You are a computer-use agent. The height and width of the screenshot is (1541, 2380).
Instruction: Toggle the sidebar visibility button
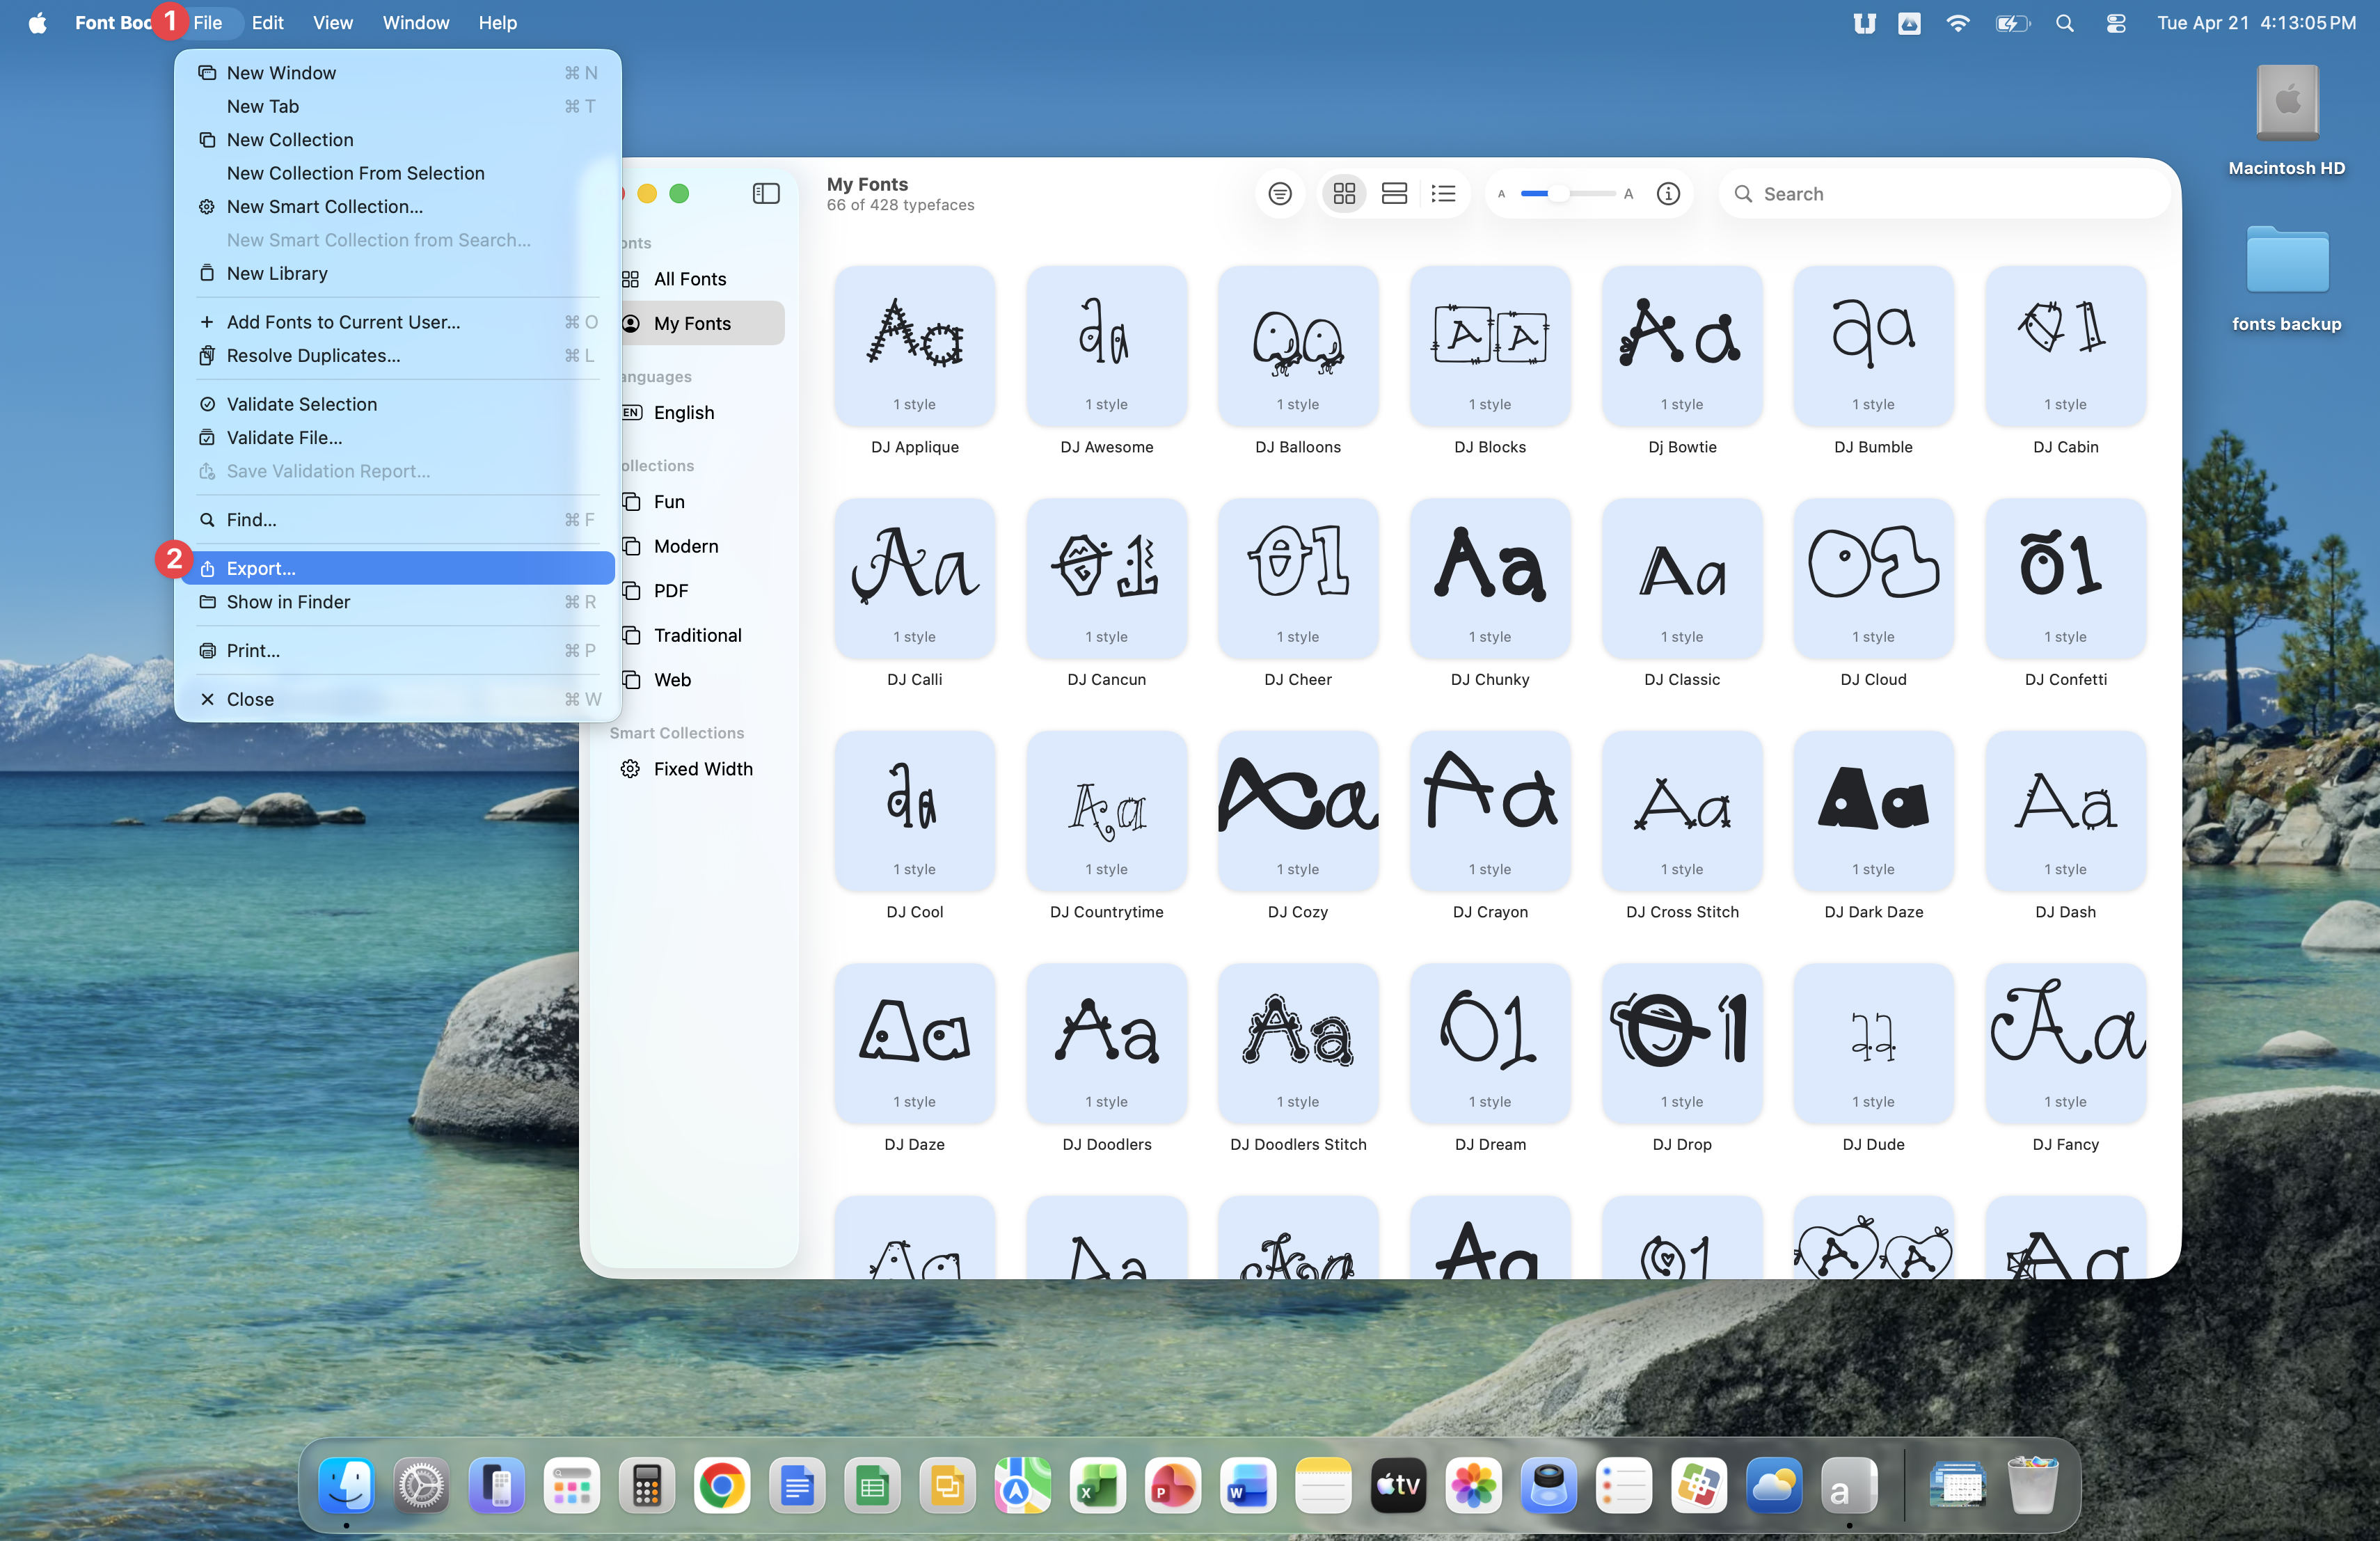tap(766, 193)
